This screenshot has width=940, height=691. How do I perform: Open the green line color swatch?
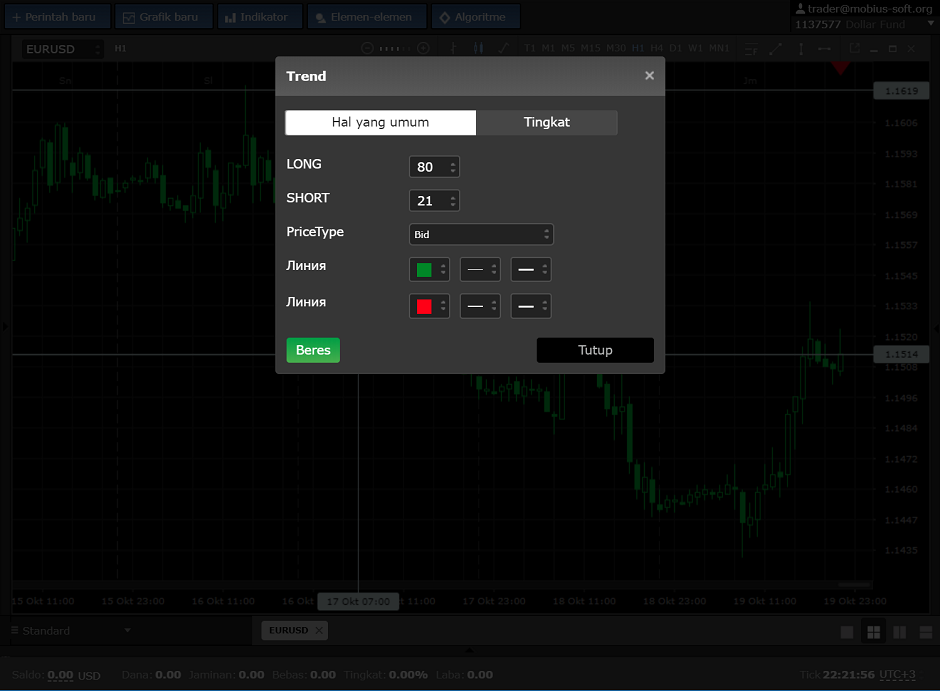point(428,270)
